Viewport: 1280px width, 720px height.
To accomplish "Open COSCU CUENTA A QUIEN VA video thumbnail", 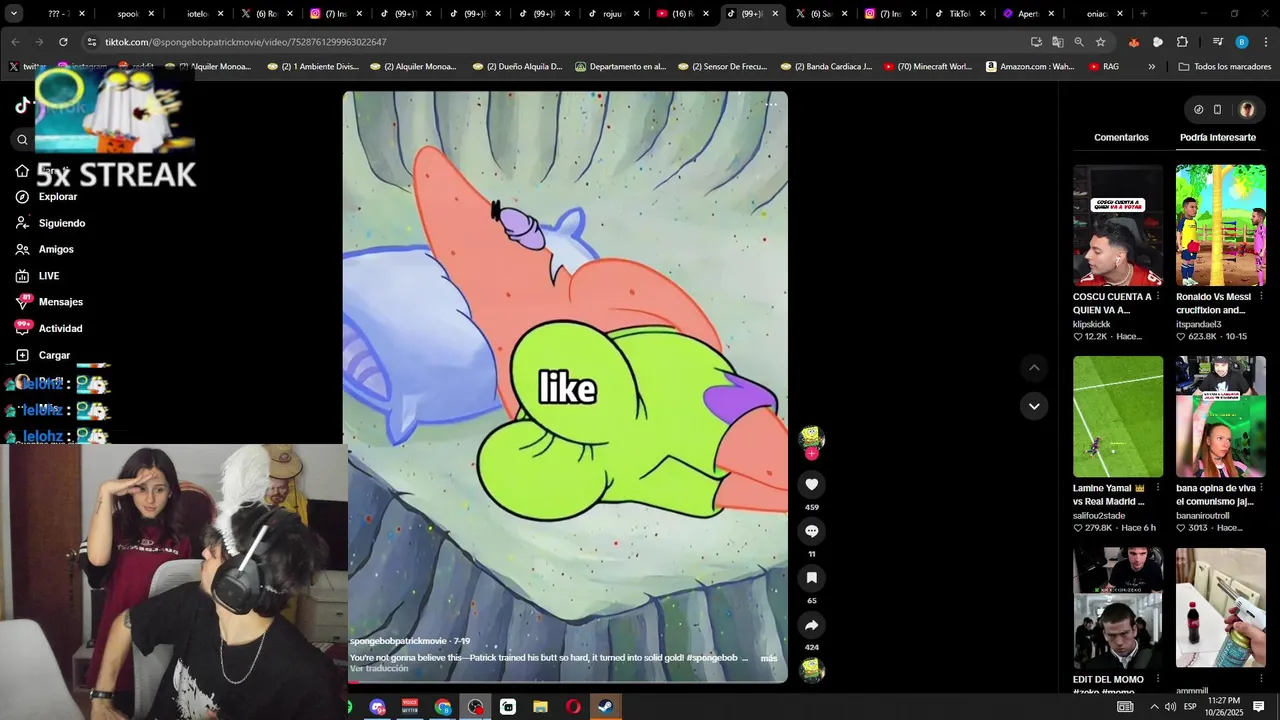I will (1118, 225).
